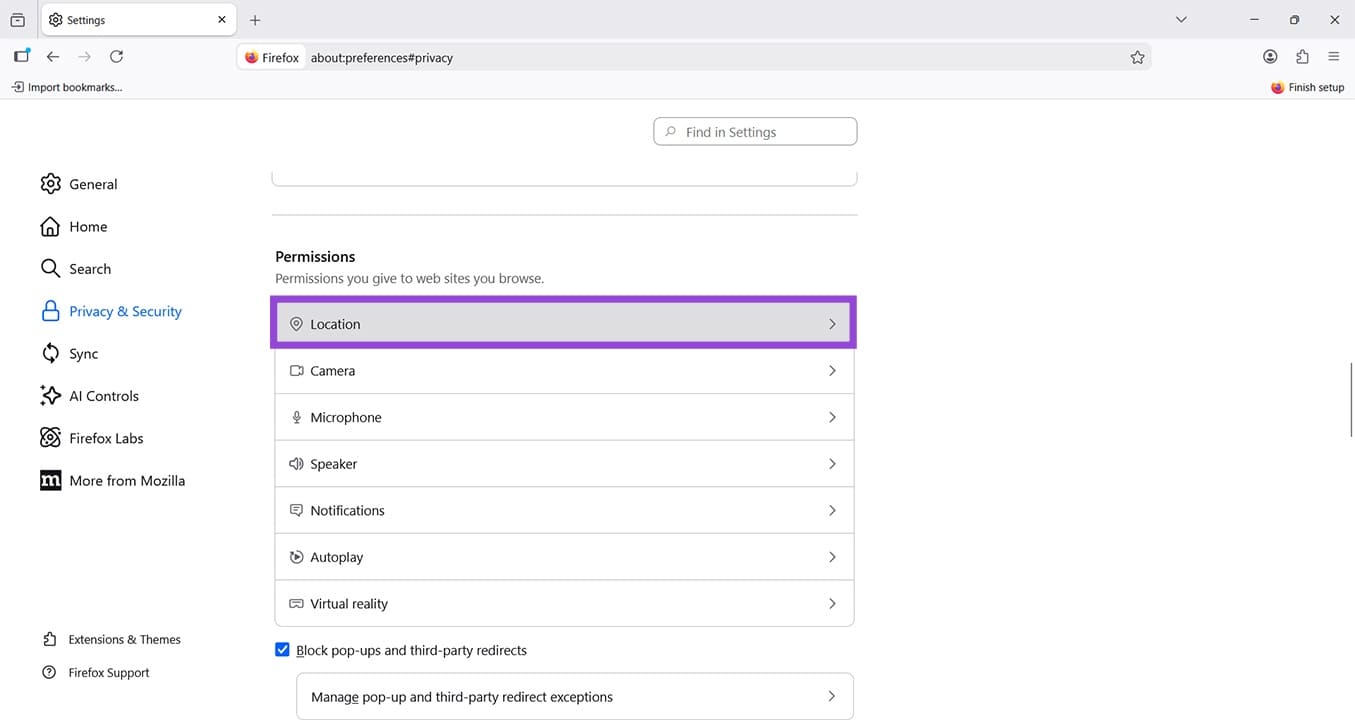Disable blocking of pop-ups and redirects
Viewport: 1355px width, 720px height.
pos(282,649)
